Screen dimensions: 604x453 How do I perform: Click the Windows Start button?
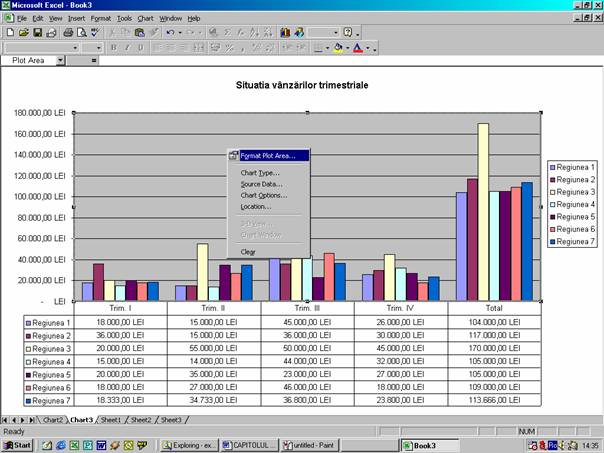(x=17, y=445)
